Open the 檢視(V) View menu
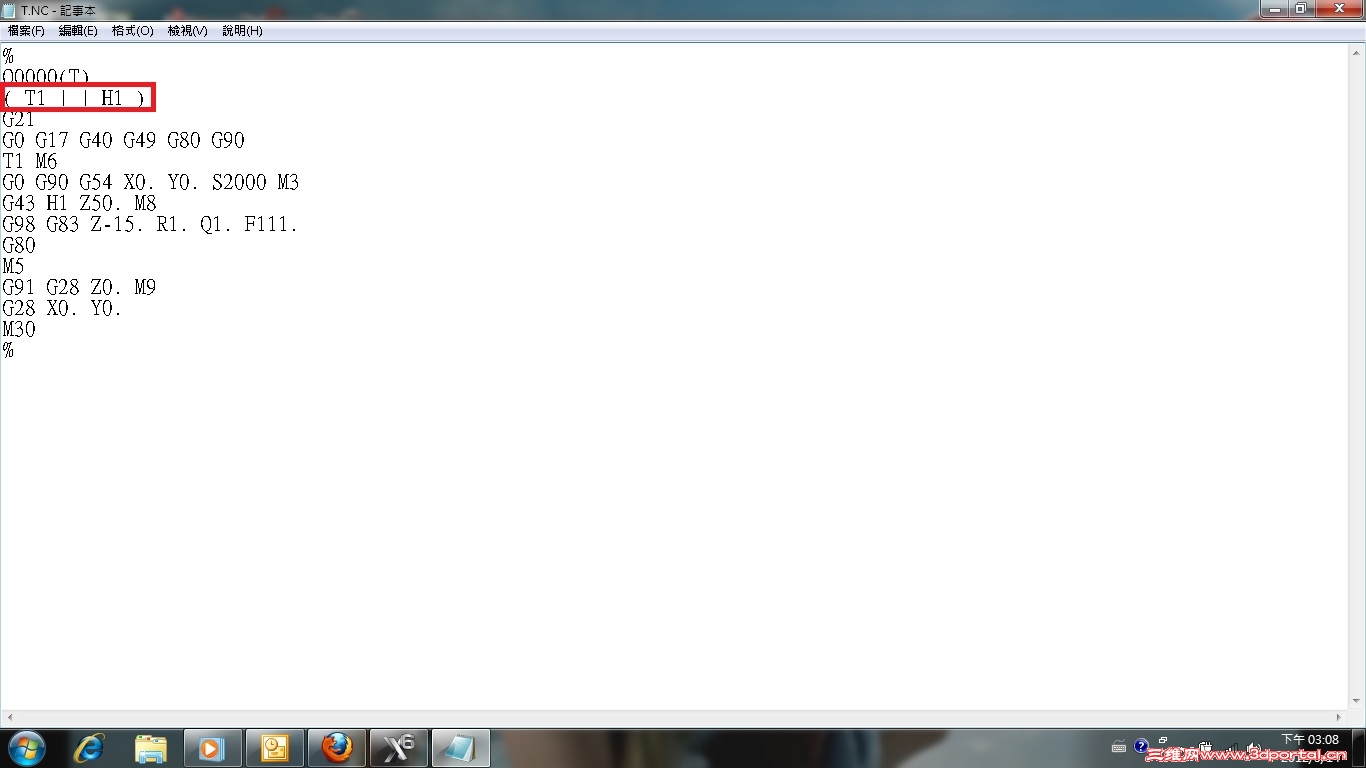The height and width of the screenshot is (768, 1366). pos(187,31)
